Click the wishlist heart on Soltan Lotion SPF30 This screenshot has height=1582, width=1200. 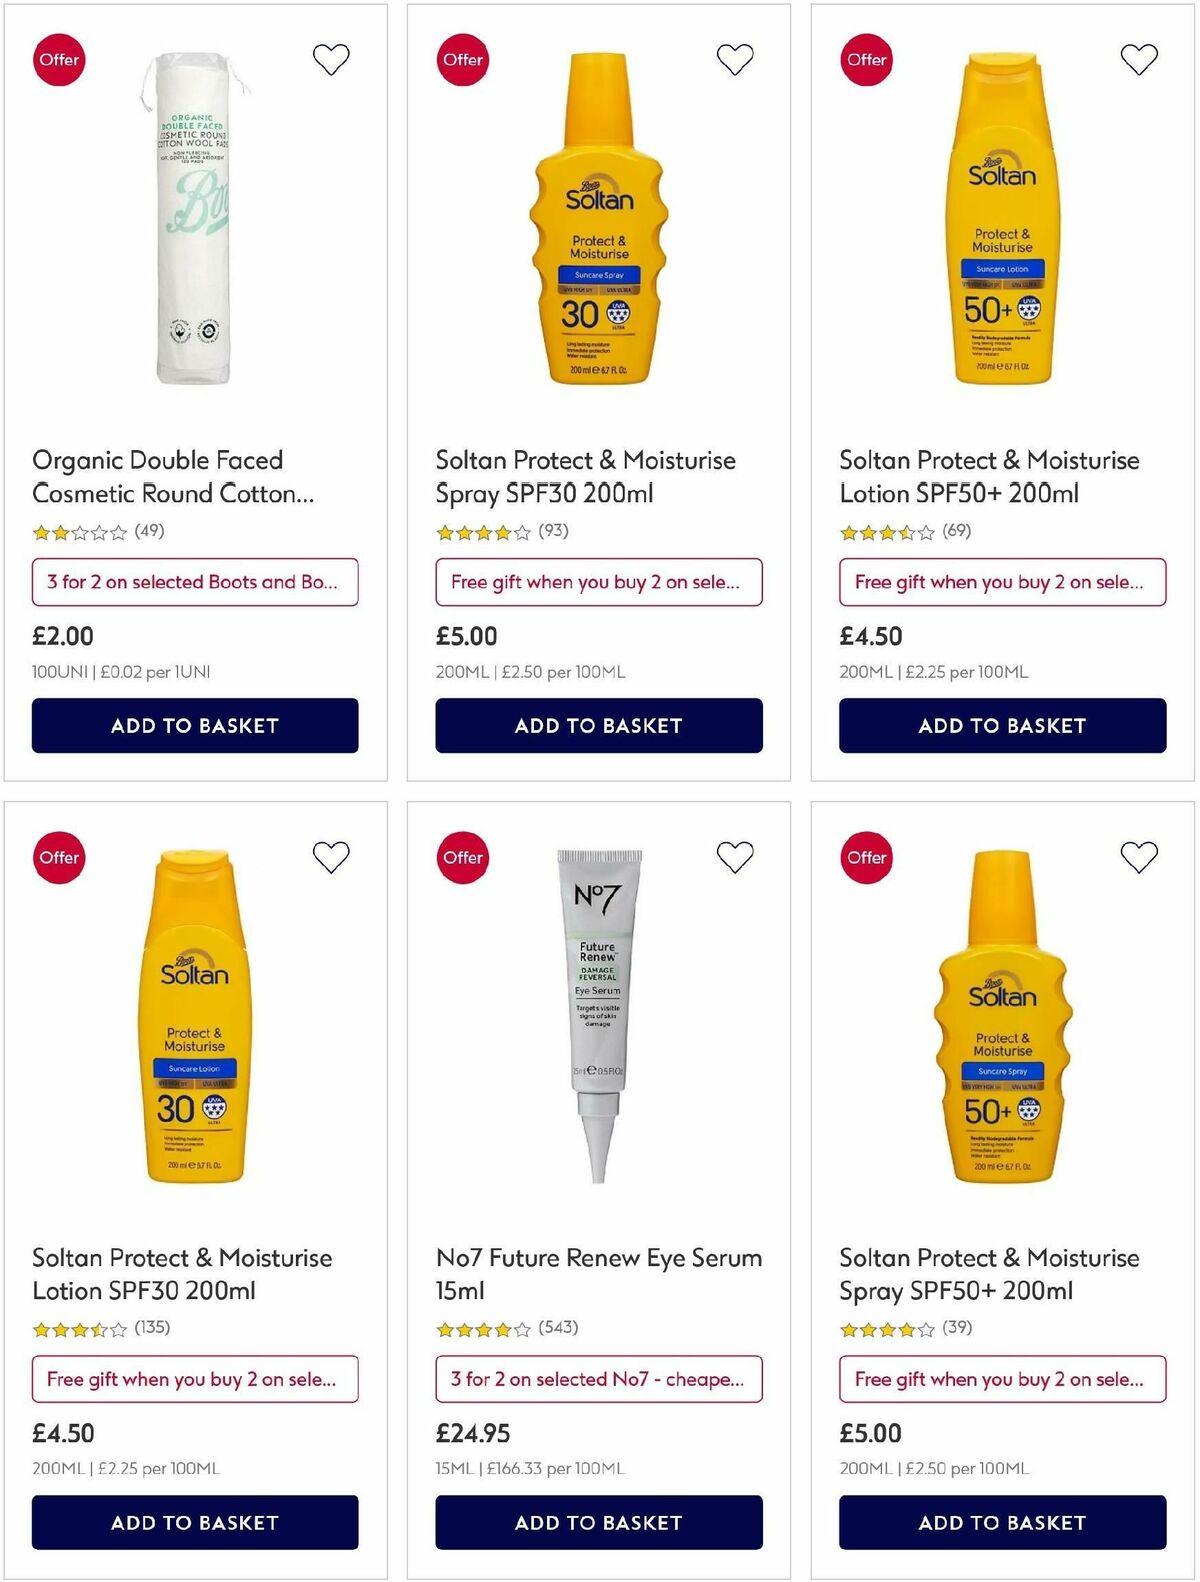pos(332,857)
